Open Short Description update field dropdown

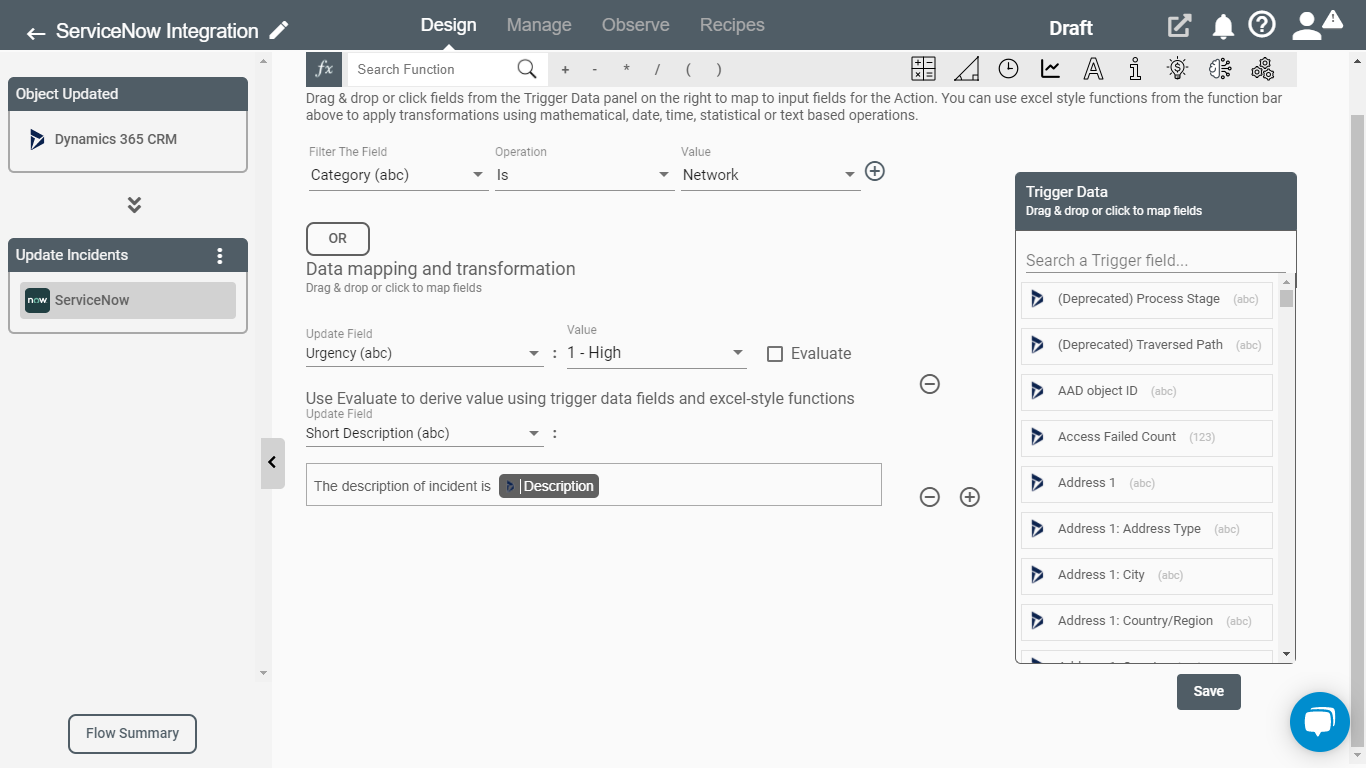coord(425,433)
